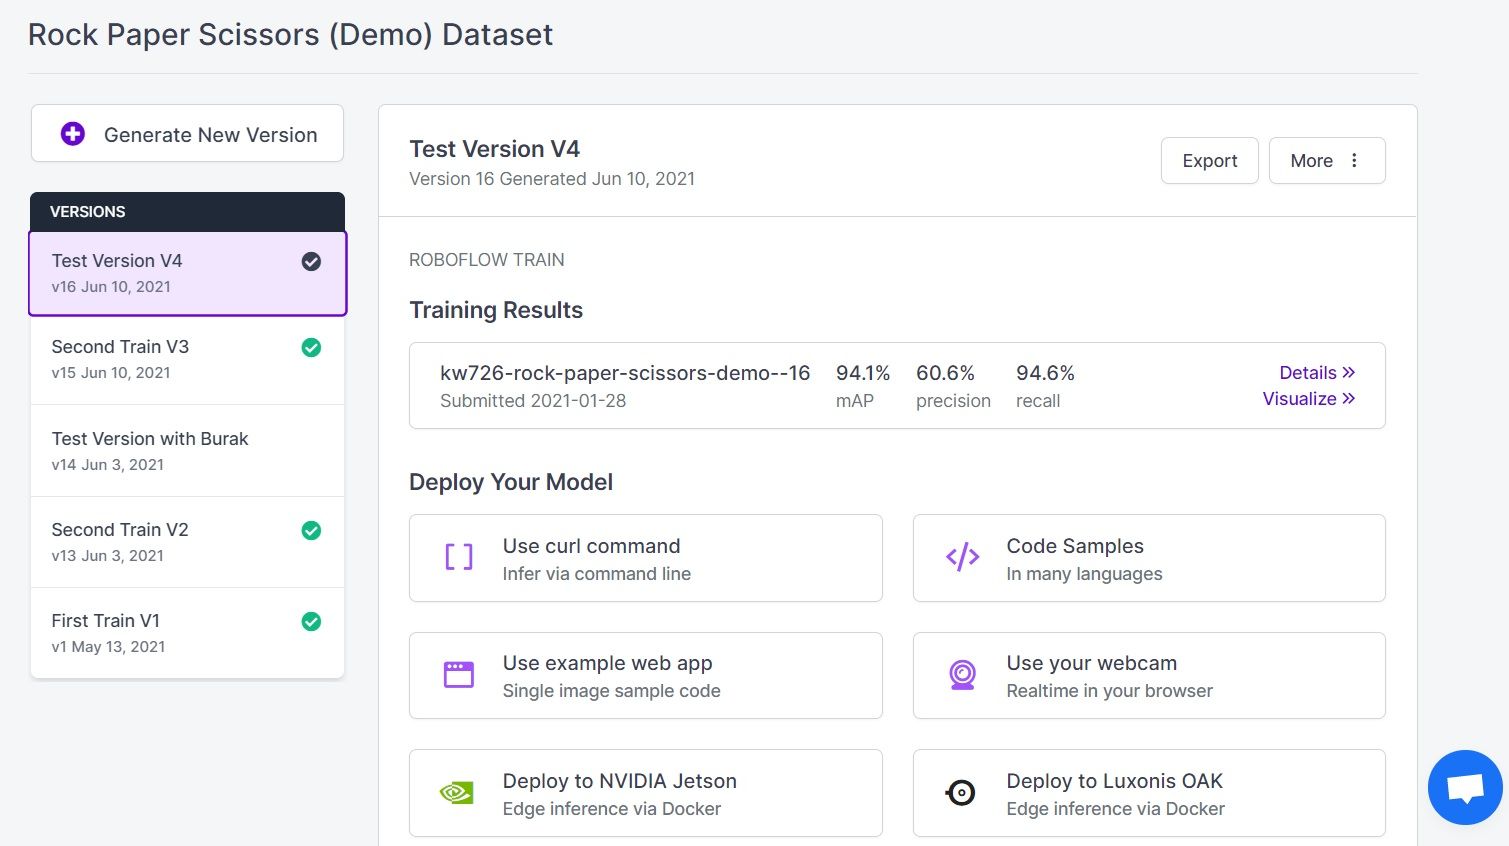Open the Export button

pos(1210,160)
